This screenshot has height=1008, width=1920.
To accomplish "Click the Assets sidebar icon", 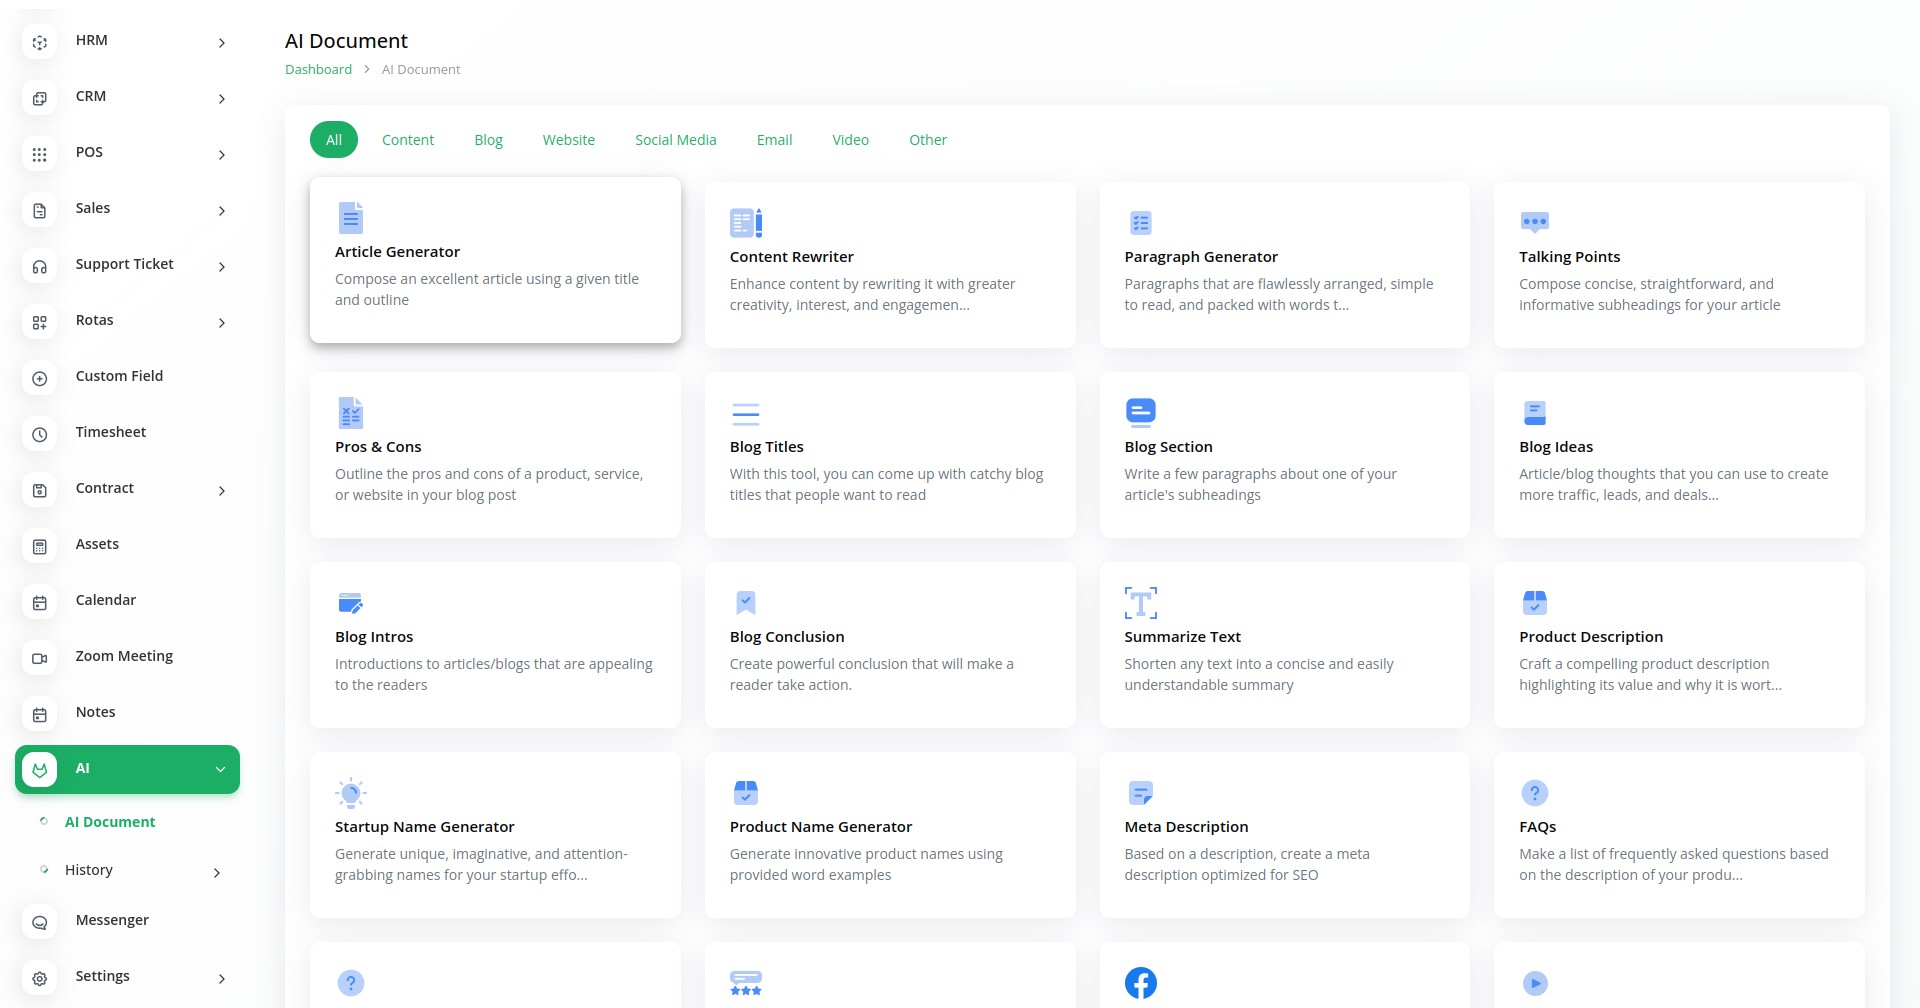I will [x=40, y=546].
